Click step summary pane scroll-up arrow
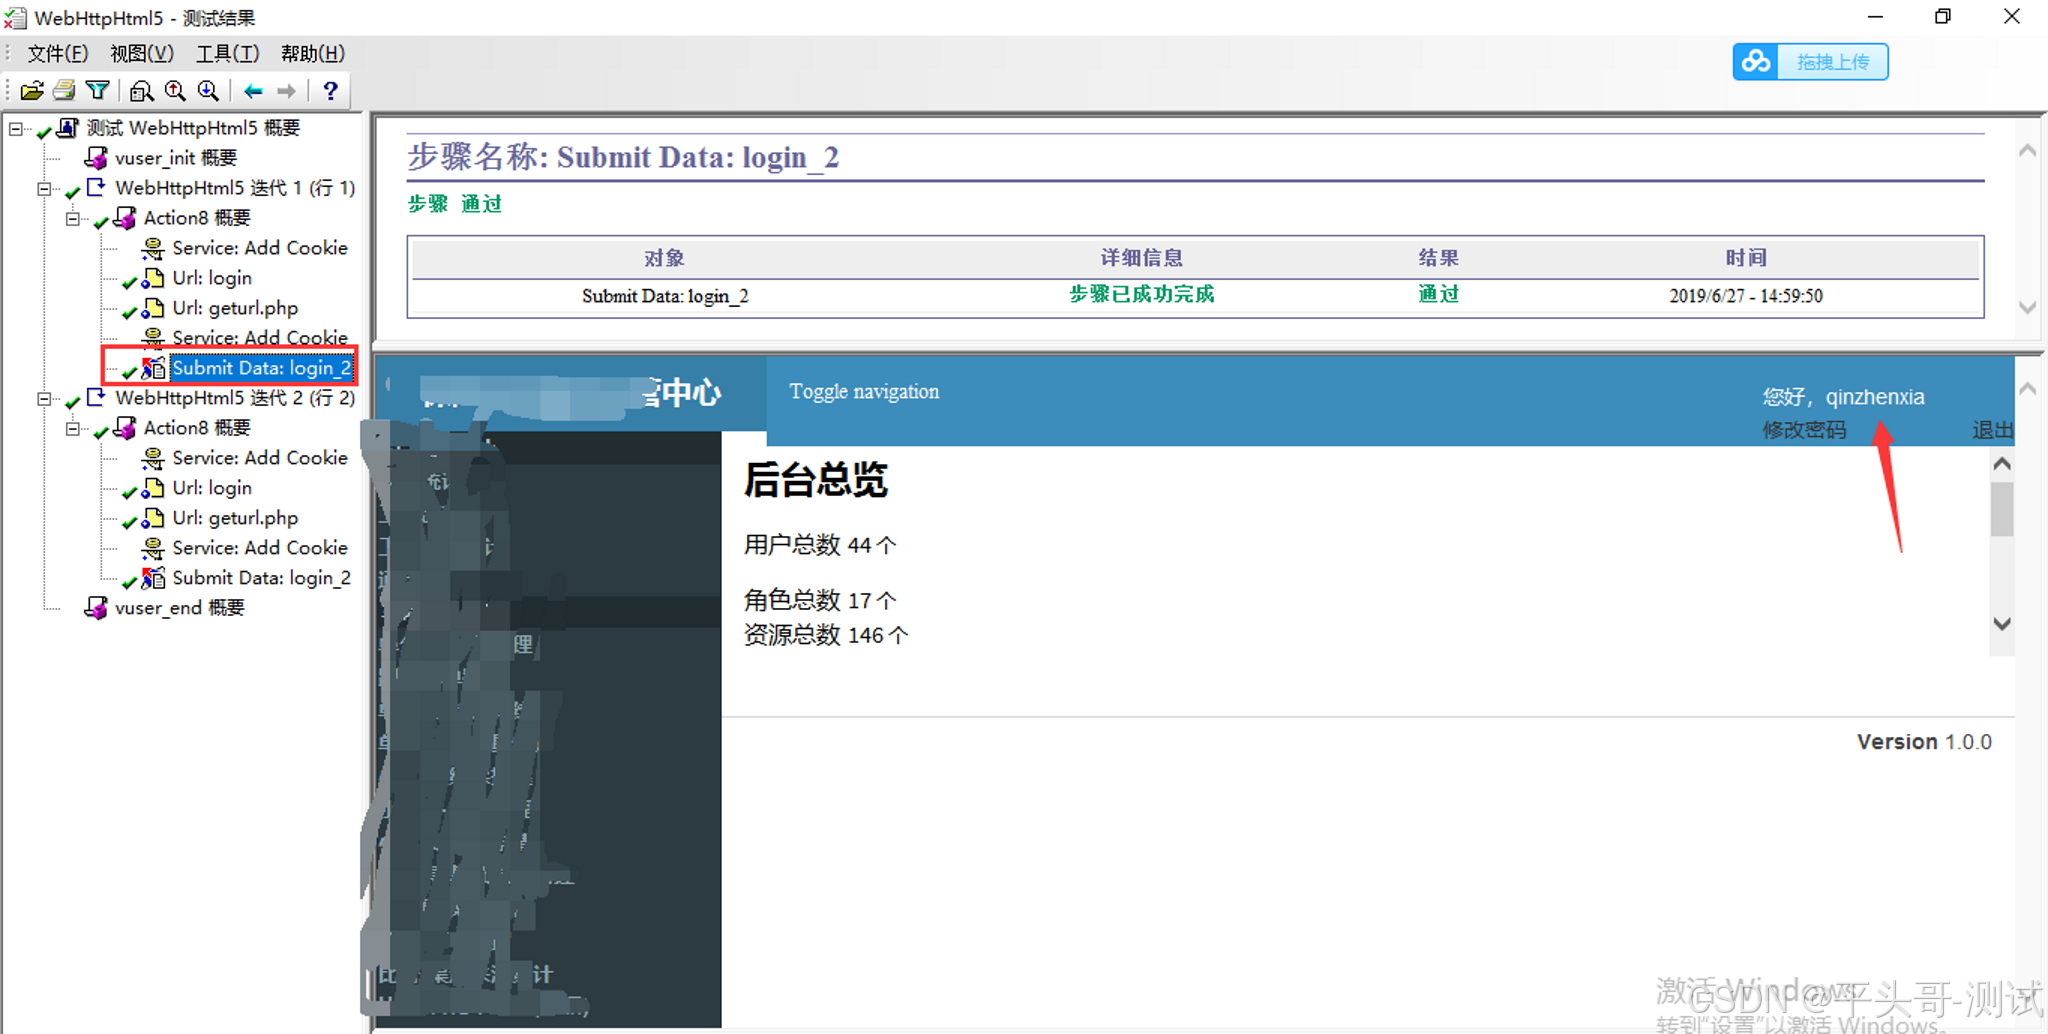Viewport: 2048px width, 1034px height. tap(2027, 151)
